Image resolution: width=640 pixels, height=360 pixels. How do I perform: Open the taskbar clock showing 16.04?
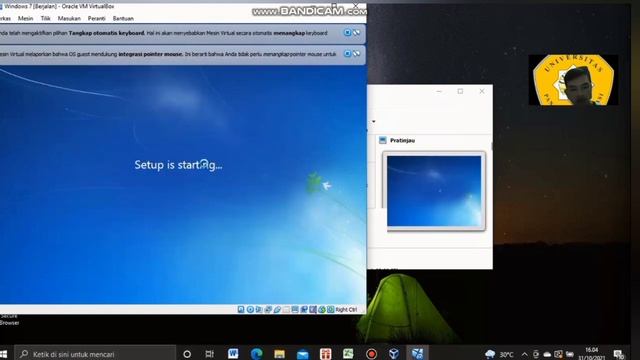[x=592, y=354]
